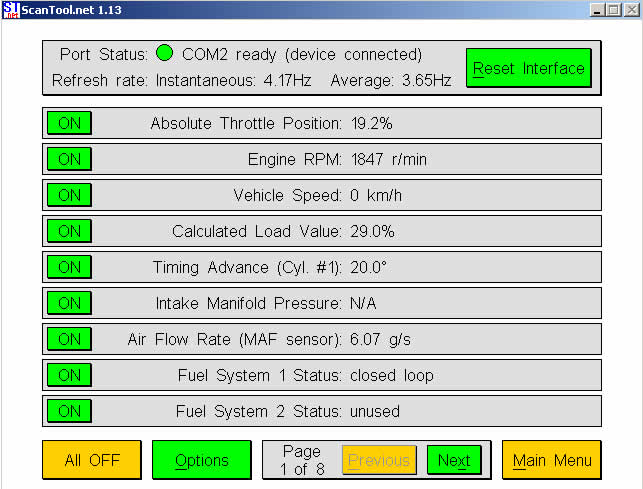Click the green port status indicator
Screen dimensions: 643x489
point(165,54)
